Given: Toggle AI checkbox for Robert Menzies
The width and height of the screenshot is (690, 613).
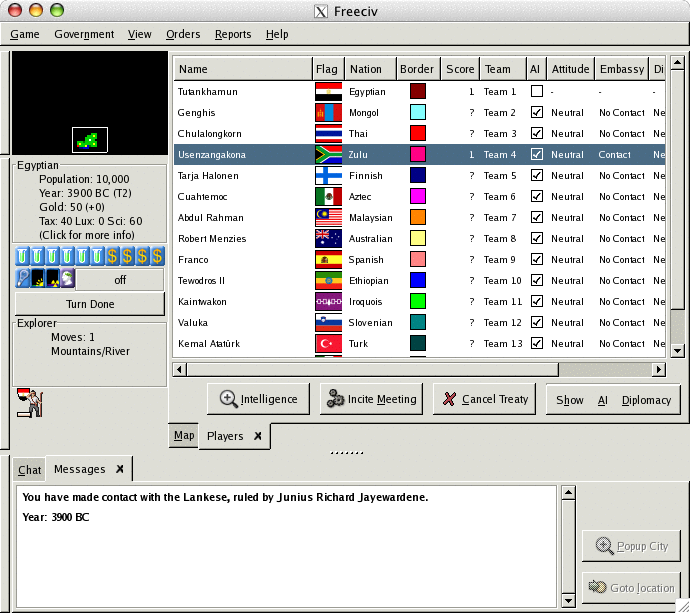Looking at the screenshot, I should [x=536, y=238].
